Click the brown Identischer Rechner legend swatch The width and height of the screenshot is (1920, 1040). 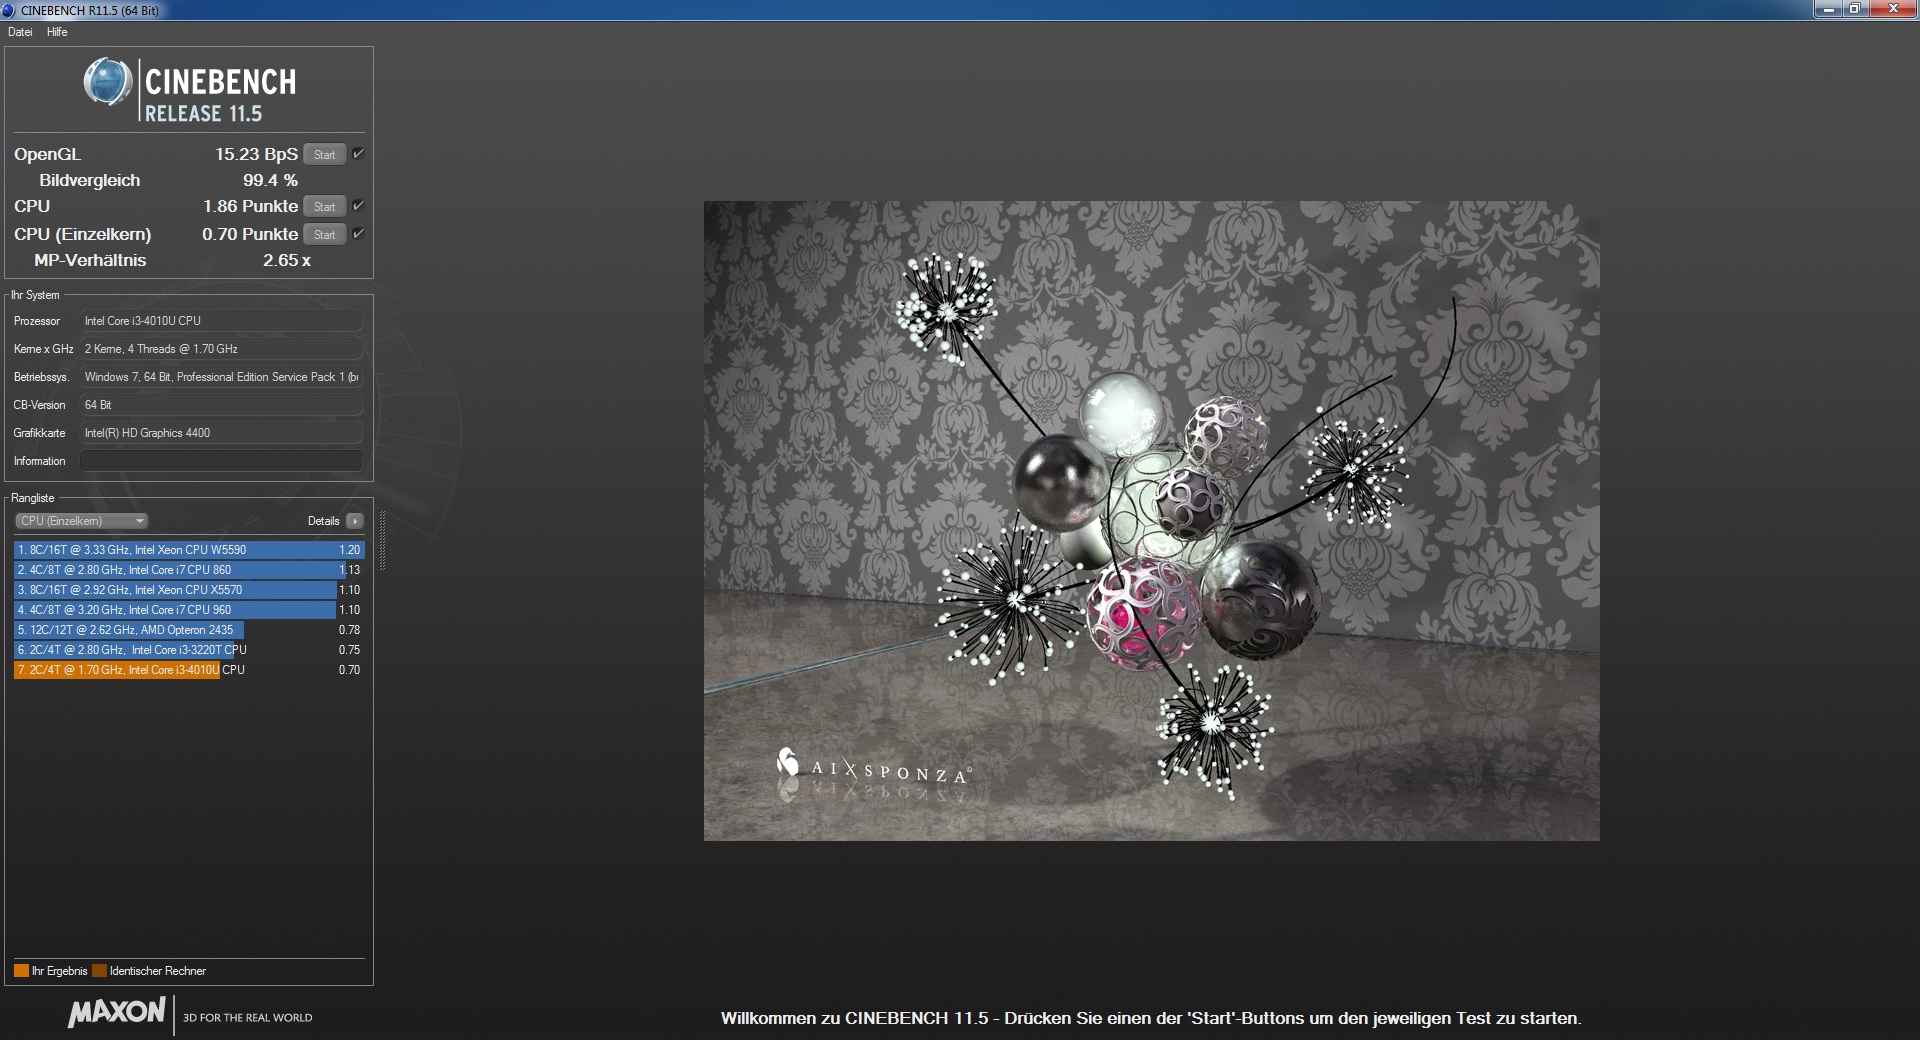(99, 971)
